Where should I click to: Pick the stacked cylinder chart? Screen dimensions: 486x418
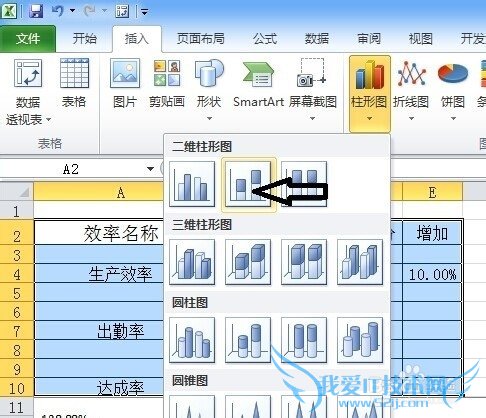[248, 340]
